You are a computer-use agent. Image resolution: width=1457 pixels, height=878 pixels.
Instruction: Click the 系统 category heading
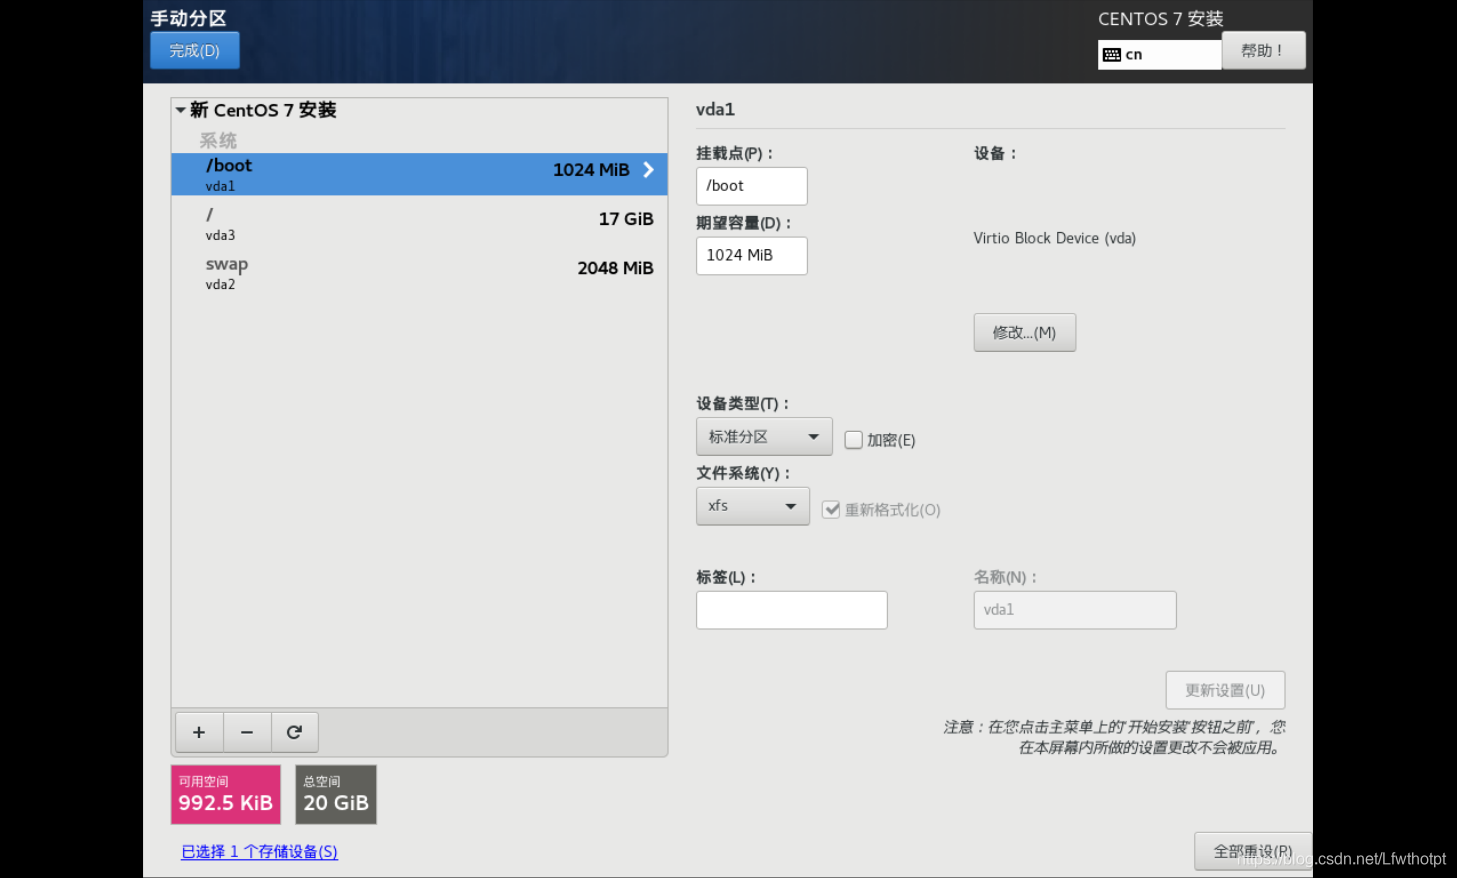pos(218,141)
